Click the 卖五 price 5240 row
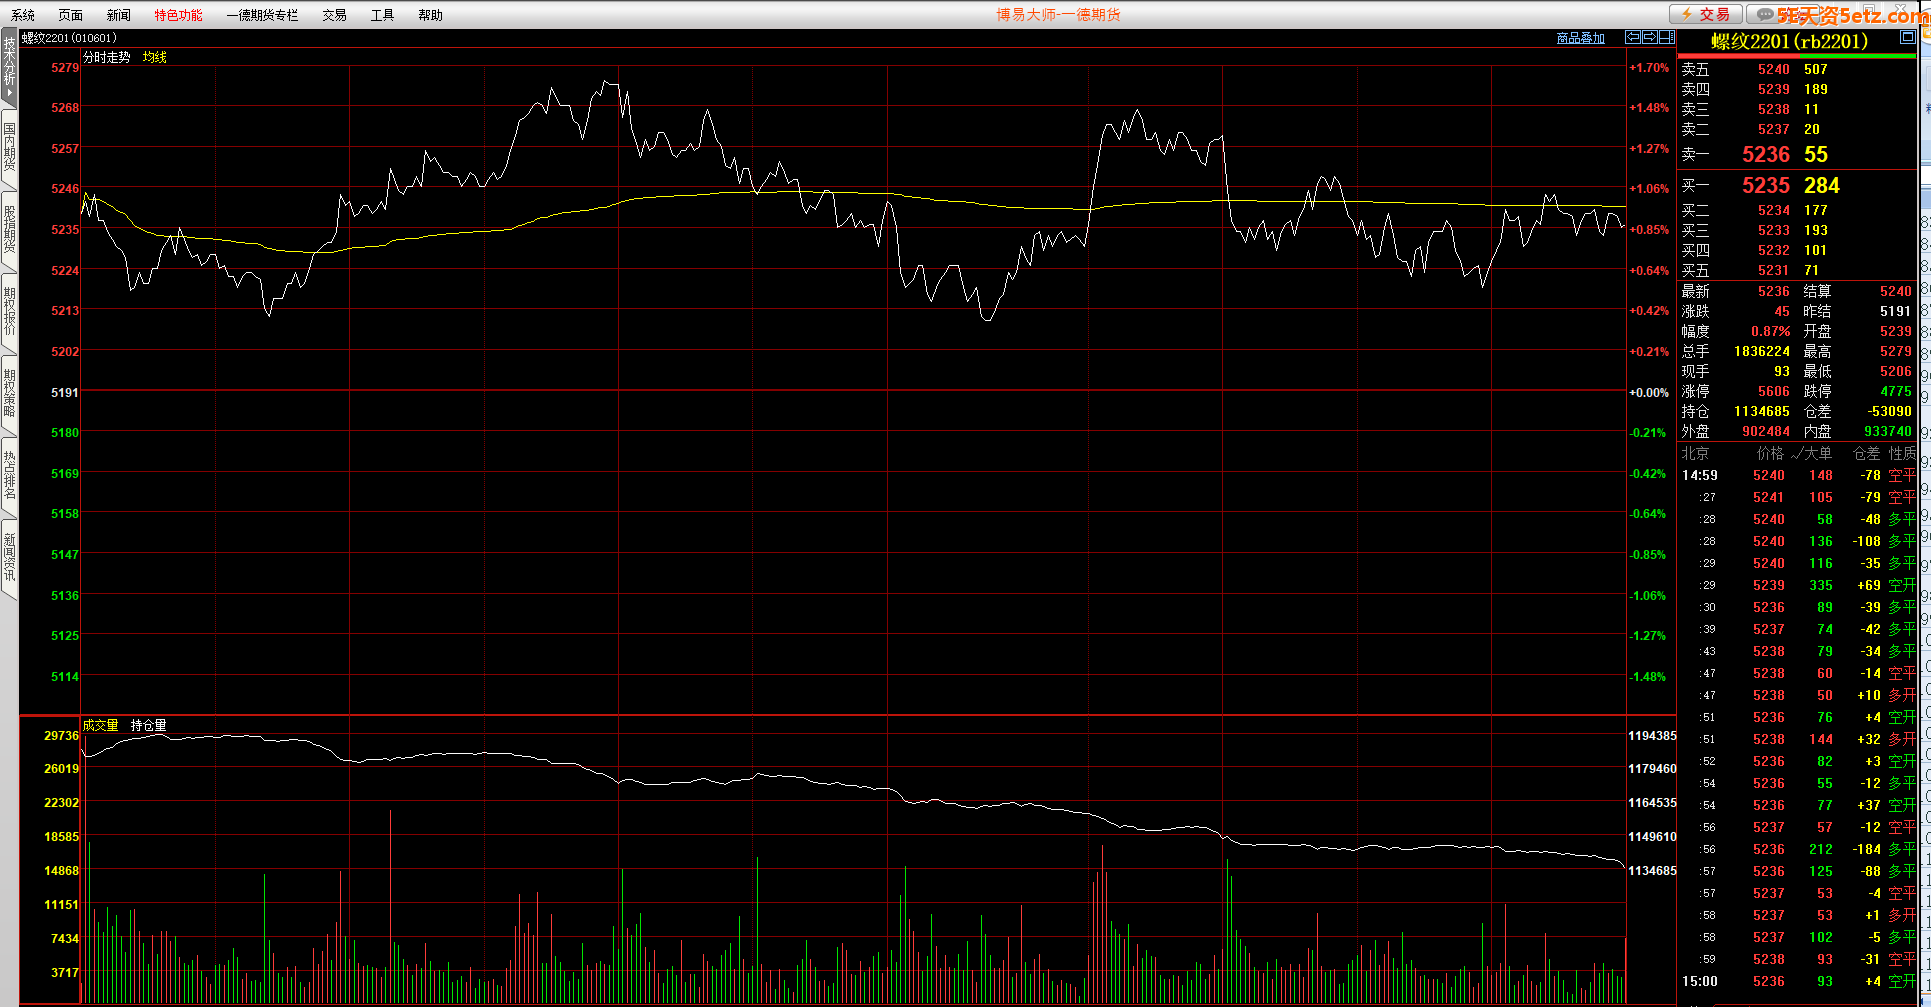The height and width of the screenshot is (1007, 1931). [1796, 69]
